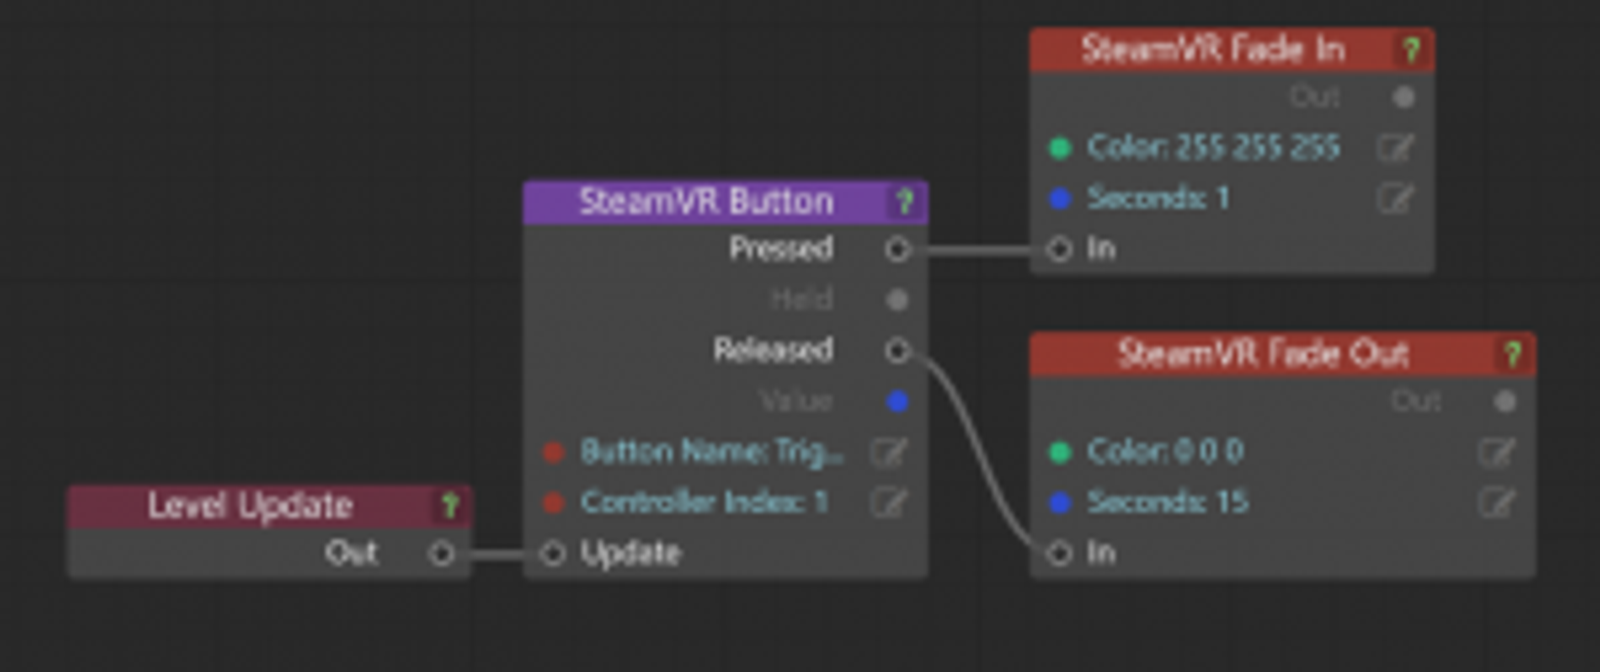Image resolution: width=1600 pixels, height=672 pixels.
Task: Select SteamVR Fade In node title
Action: point(1212,50)
